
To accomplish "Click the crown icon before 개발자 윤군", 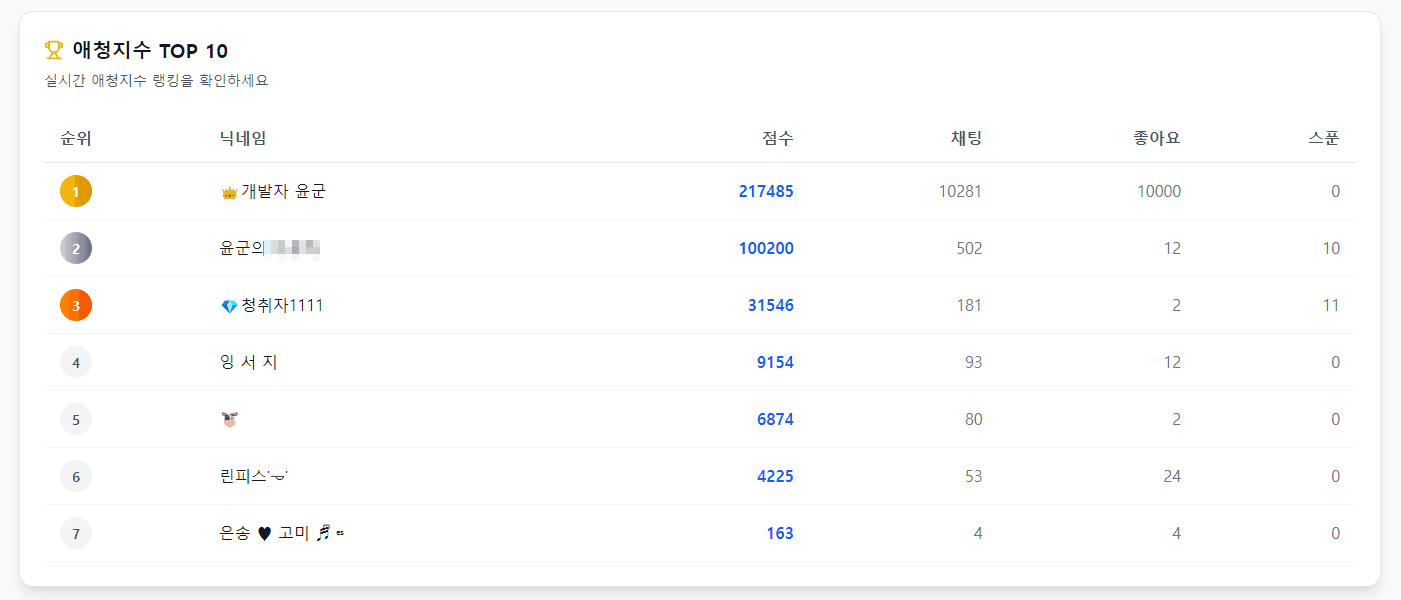I will [x=229, y=192].
